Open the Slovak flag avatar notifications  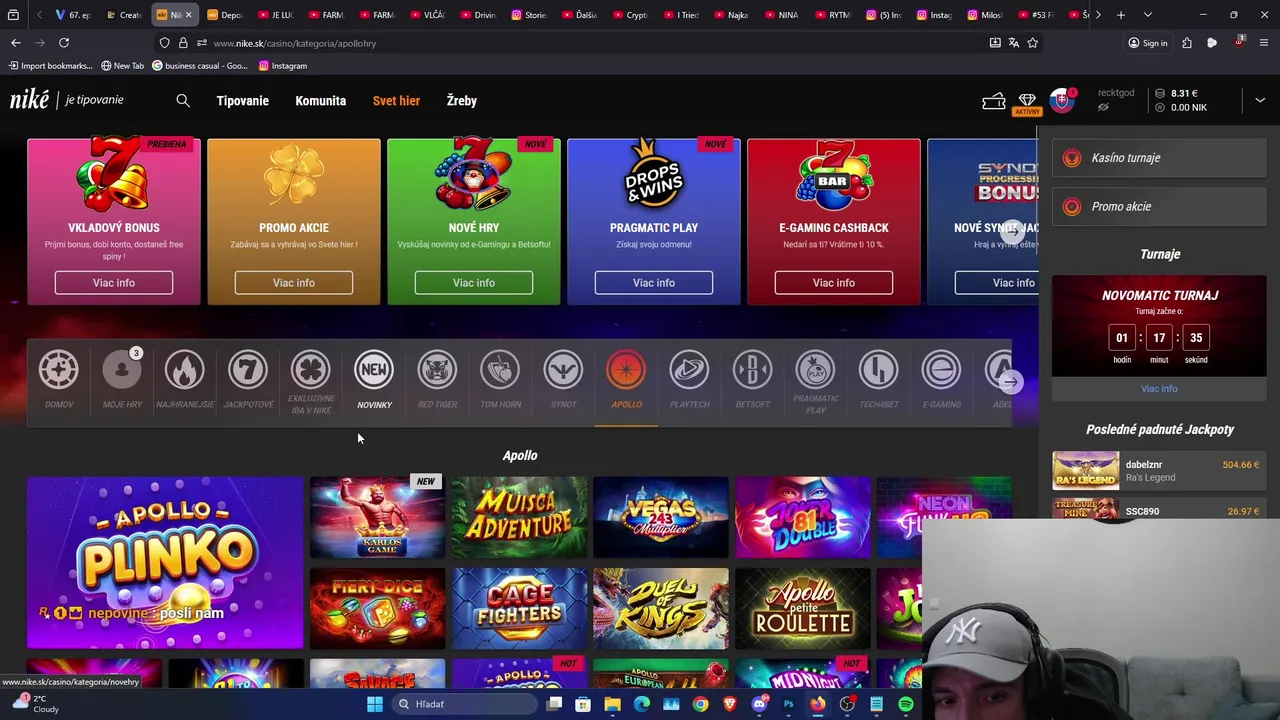click(1062, 100)
